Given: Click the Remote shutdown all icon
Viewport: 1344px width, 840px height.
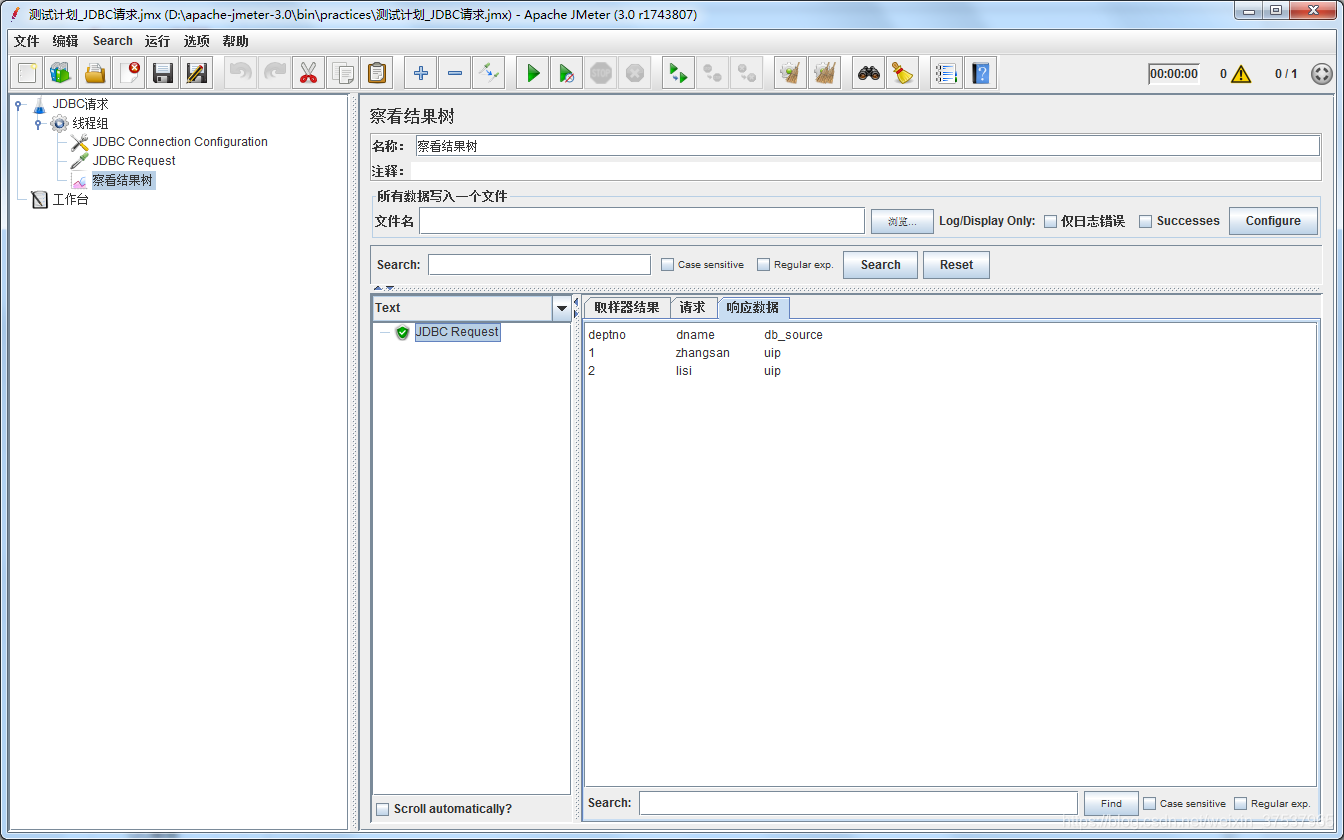Looking at the screenshot, I should coord(747,73).
